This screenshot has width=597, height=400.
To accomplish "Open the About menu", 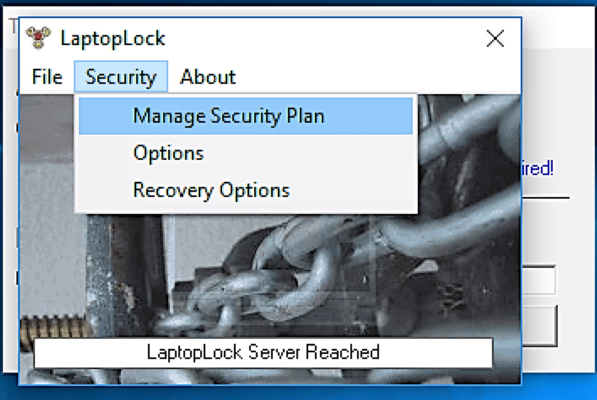I will click(208, 77).
